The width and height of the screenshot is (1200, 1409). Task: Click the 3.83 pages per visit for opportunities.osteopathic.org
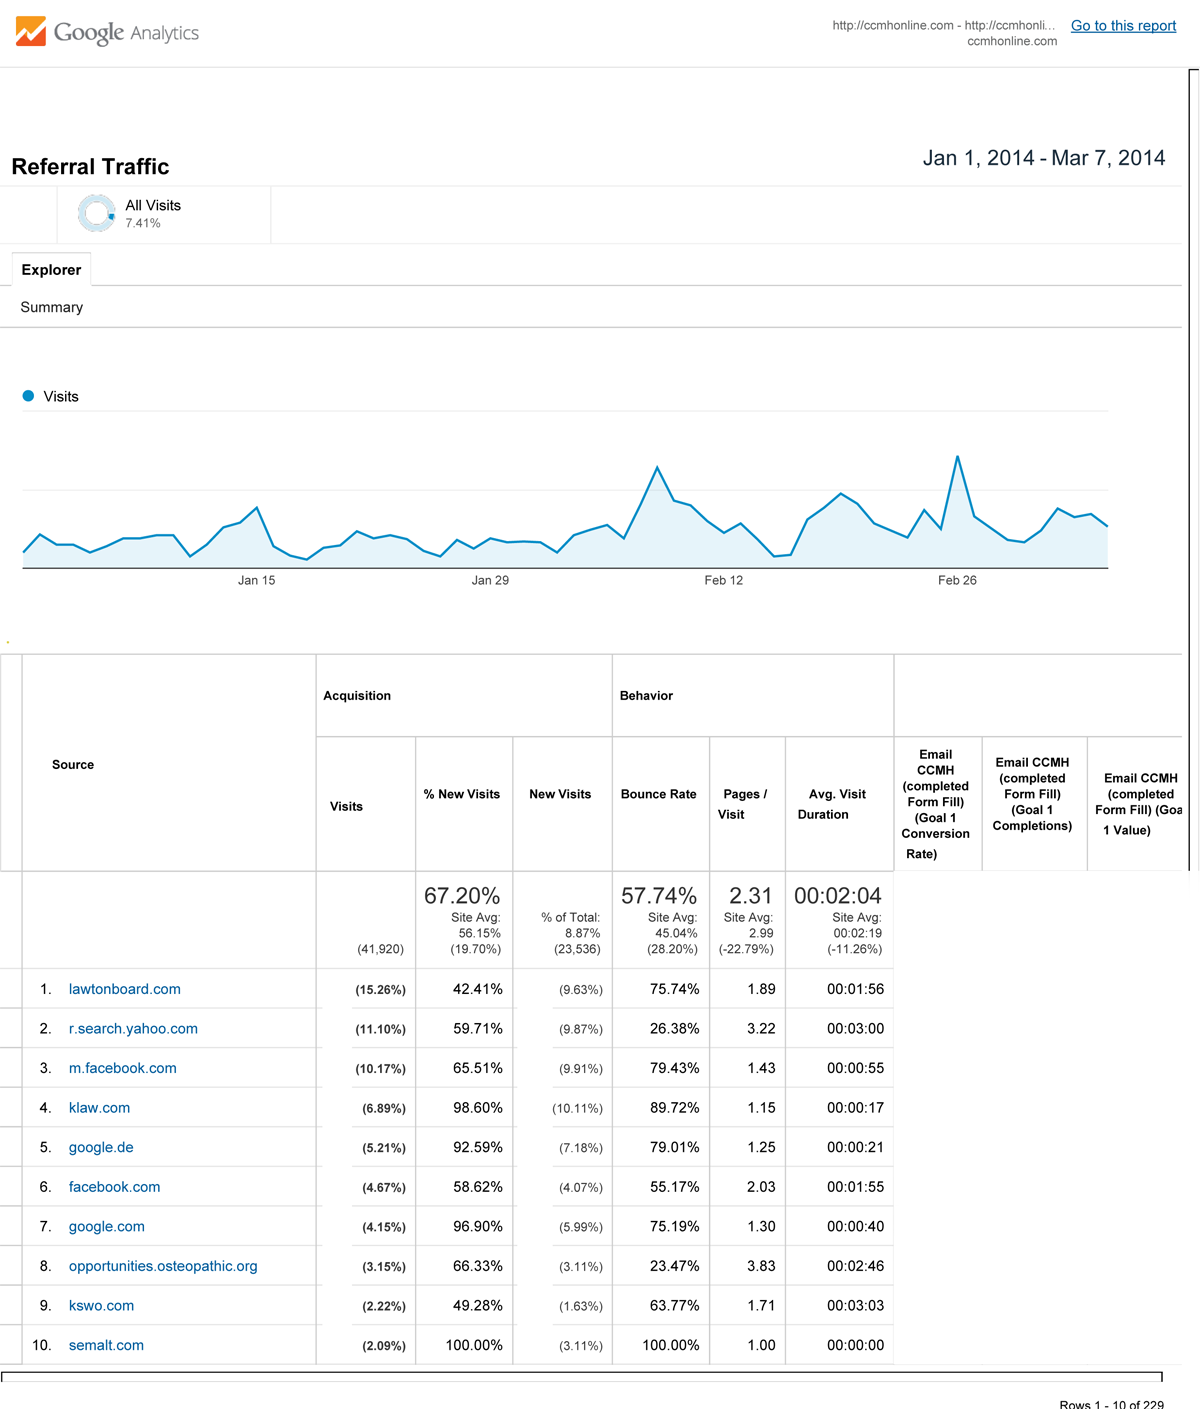coord(761,1266)
